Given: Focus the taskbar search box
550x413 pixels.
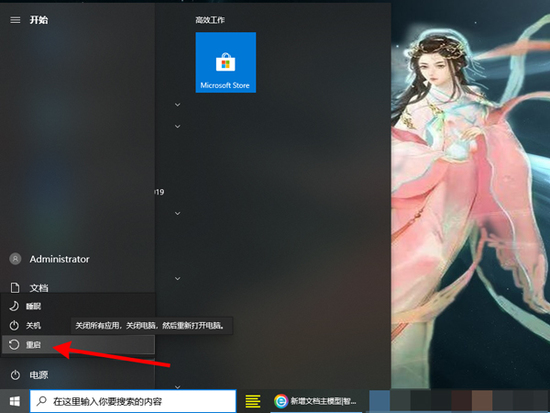Looking at the screenshot, I should coord(133,401).
